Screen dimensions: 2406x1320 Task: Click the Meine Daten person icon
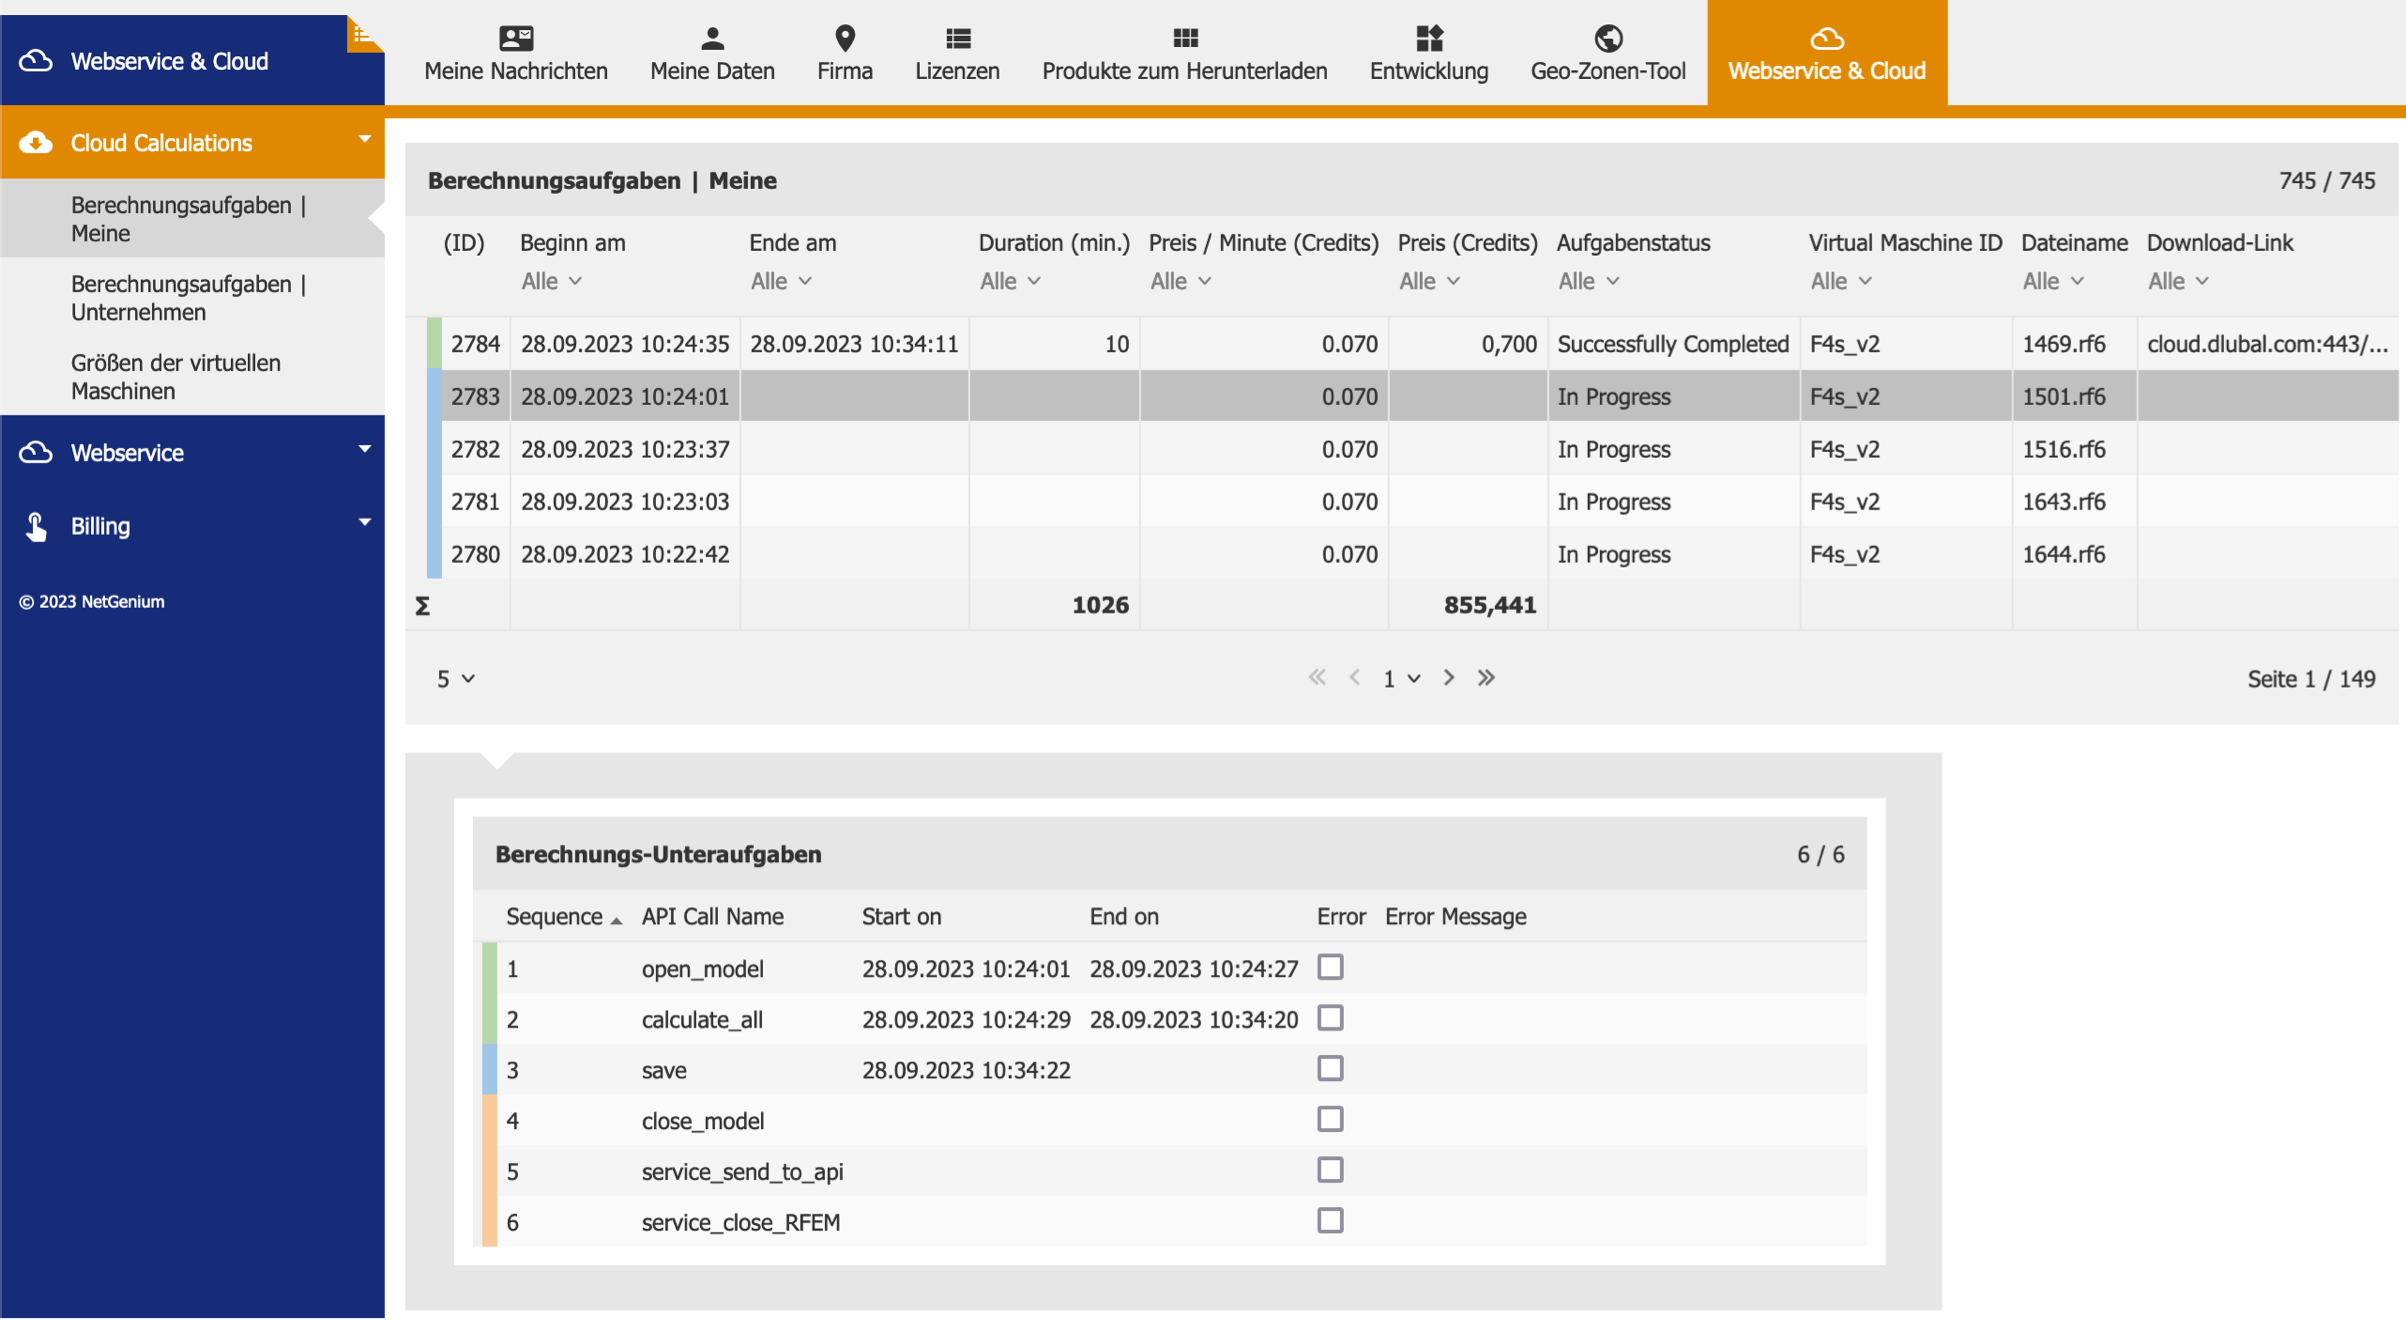712,38
